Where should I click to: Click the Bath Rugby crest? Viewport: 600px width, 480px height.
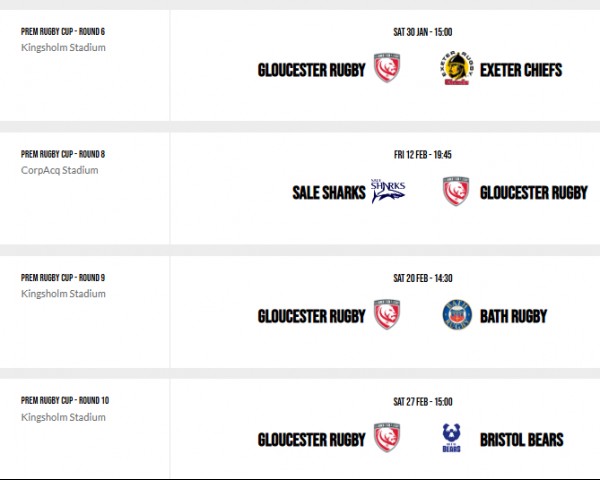tap(457, 315)
